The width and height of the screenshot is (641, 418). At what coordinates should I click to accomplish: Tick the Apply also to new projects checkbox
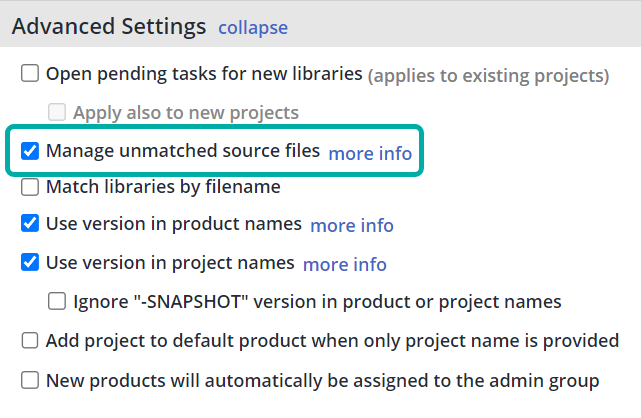[58, 112]
